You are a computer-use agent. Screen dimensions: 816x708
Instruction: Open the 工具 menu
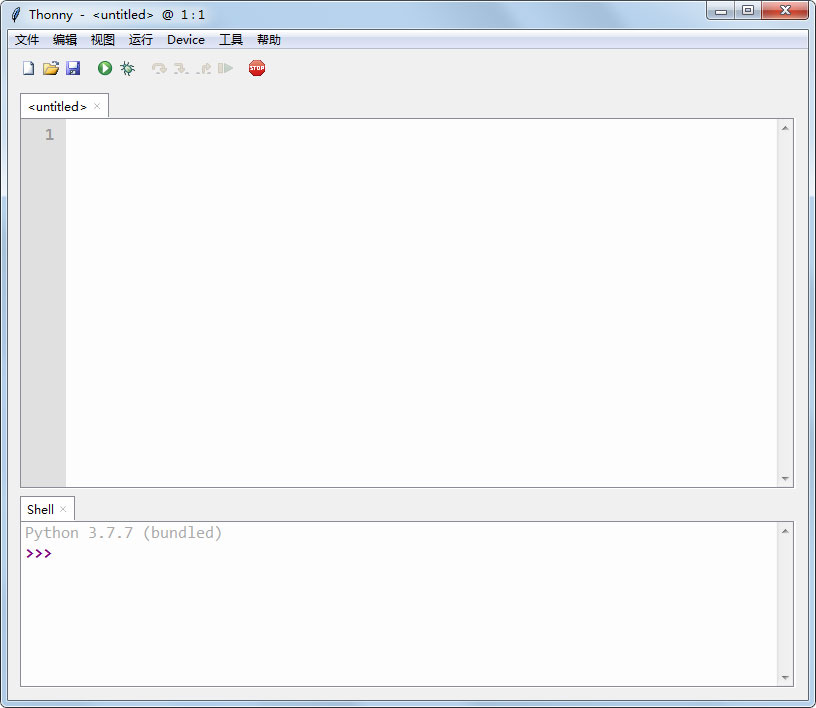231,39
